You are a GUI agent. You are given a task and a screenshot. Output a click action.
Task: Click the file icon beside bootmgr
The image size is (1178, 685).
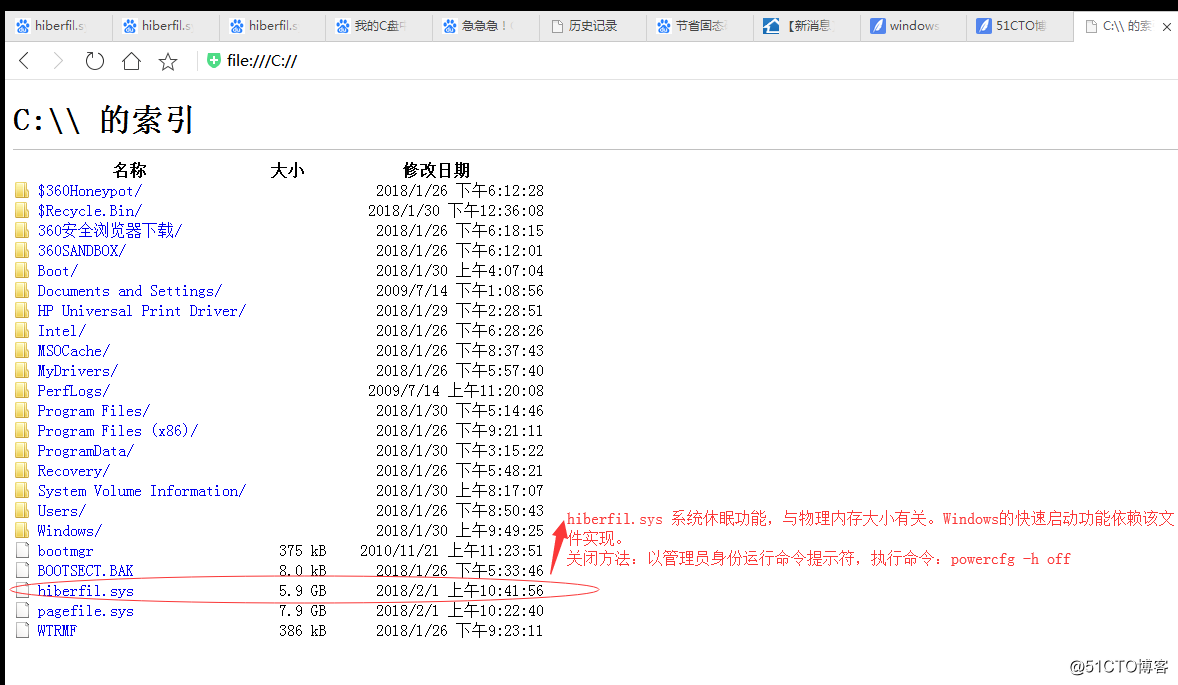click(23, 551)
